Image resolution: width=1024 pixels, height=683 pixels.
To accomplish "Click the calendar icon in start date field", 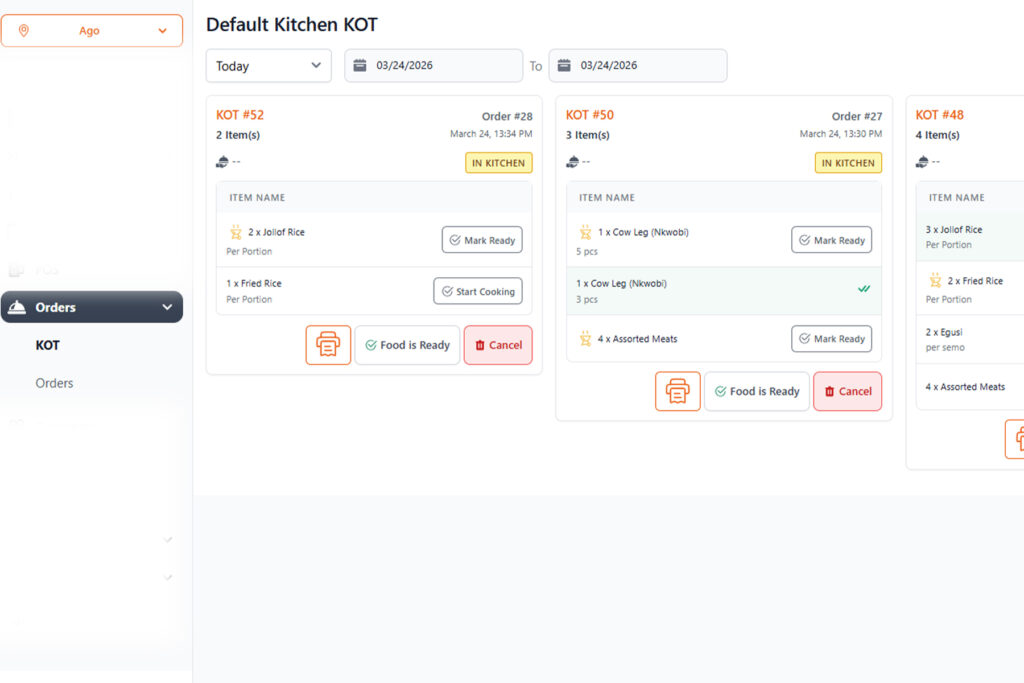I will pos(360,66).
